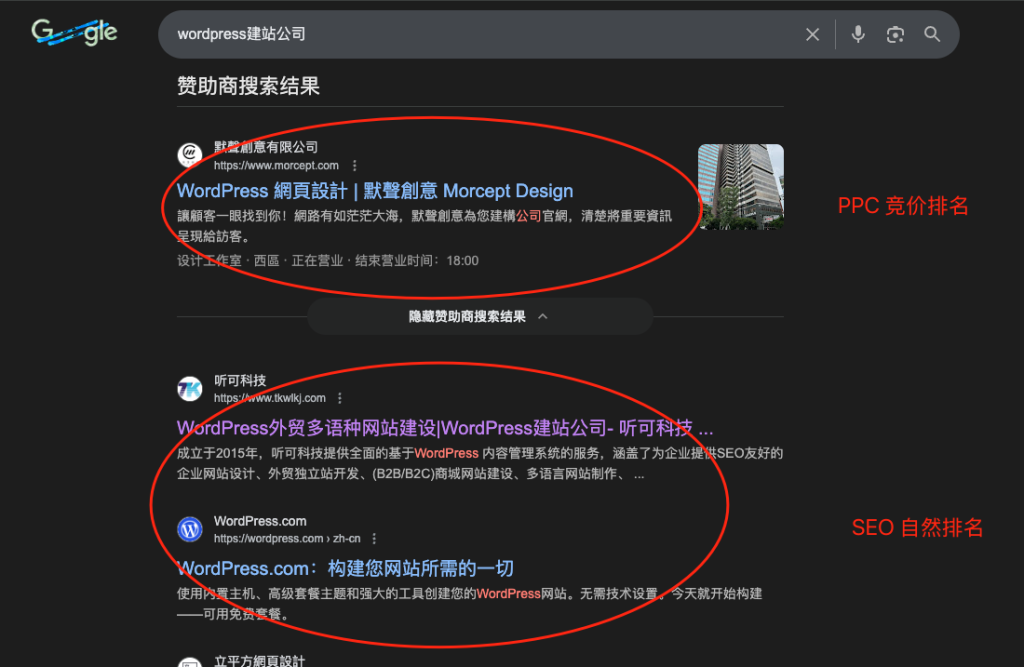The width and height of the screenshot is (1024, 667).
Task: Open the 听可科技 WordPress外贸多语种网站建设 result
Action: [x=445, y=428]
